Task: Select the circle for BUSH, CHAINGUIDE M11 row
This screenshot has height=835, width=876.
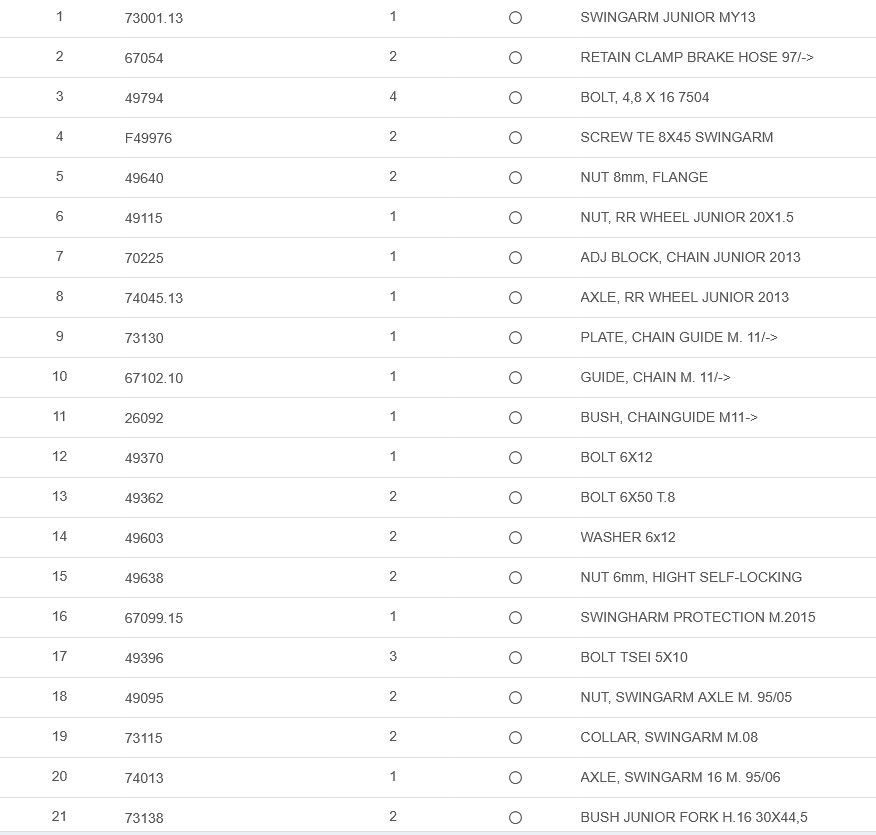Action: (x=515, y=418)
